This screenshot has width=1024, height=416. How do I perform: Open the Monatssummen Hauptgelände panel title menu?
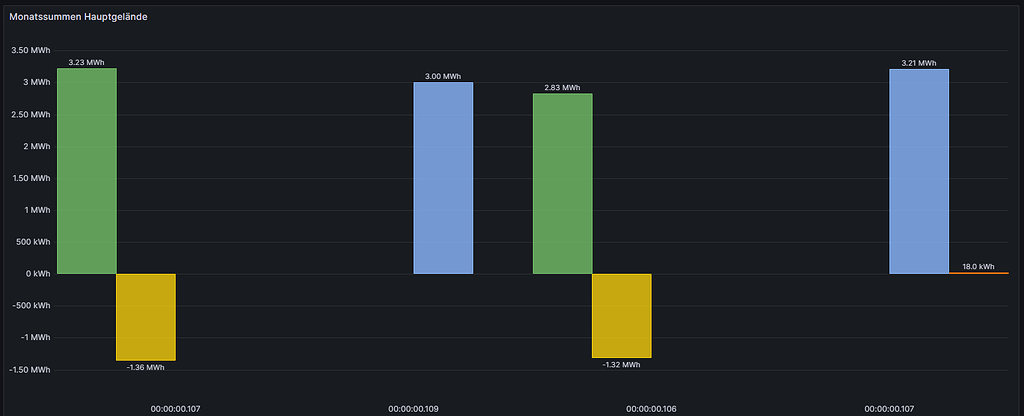[x=78, y=17]
